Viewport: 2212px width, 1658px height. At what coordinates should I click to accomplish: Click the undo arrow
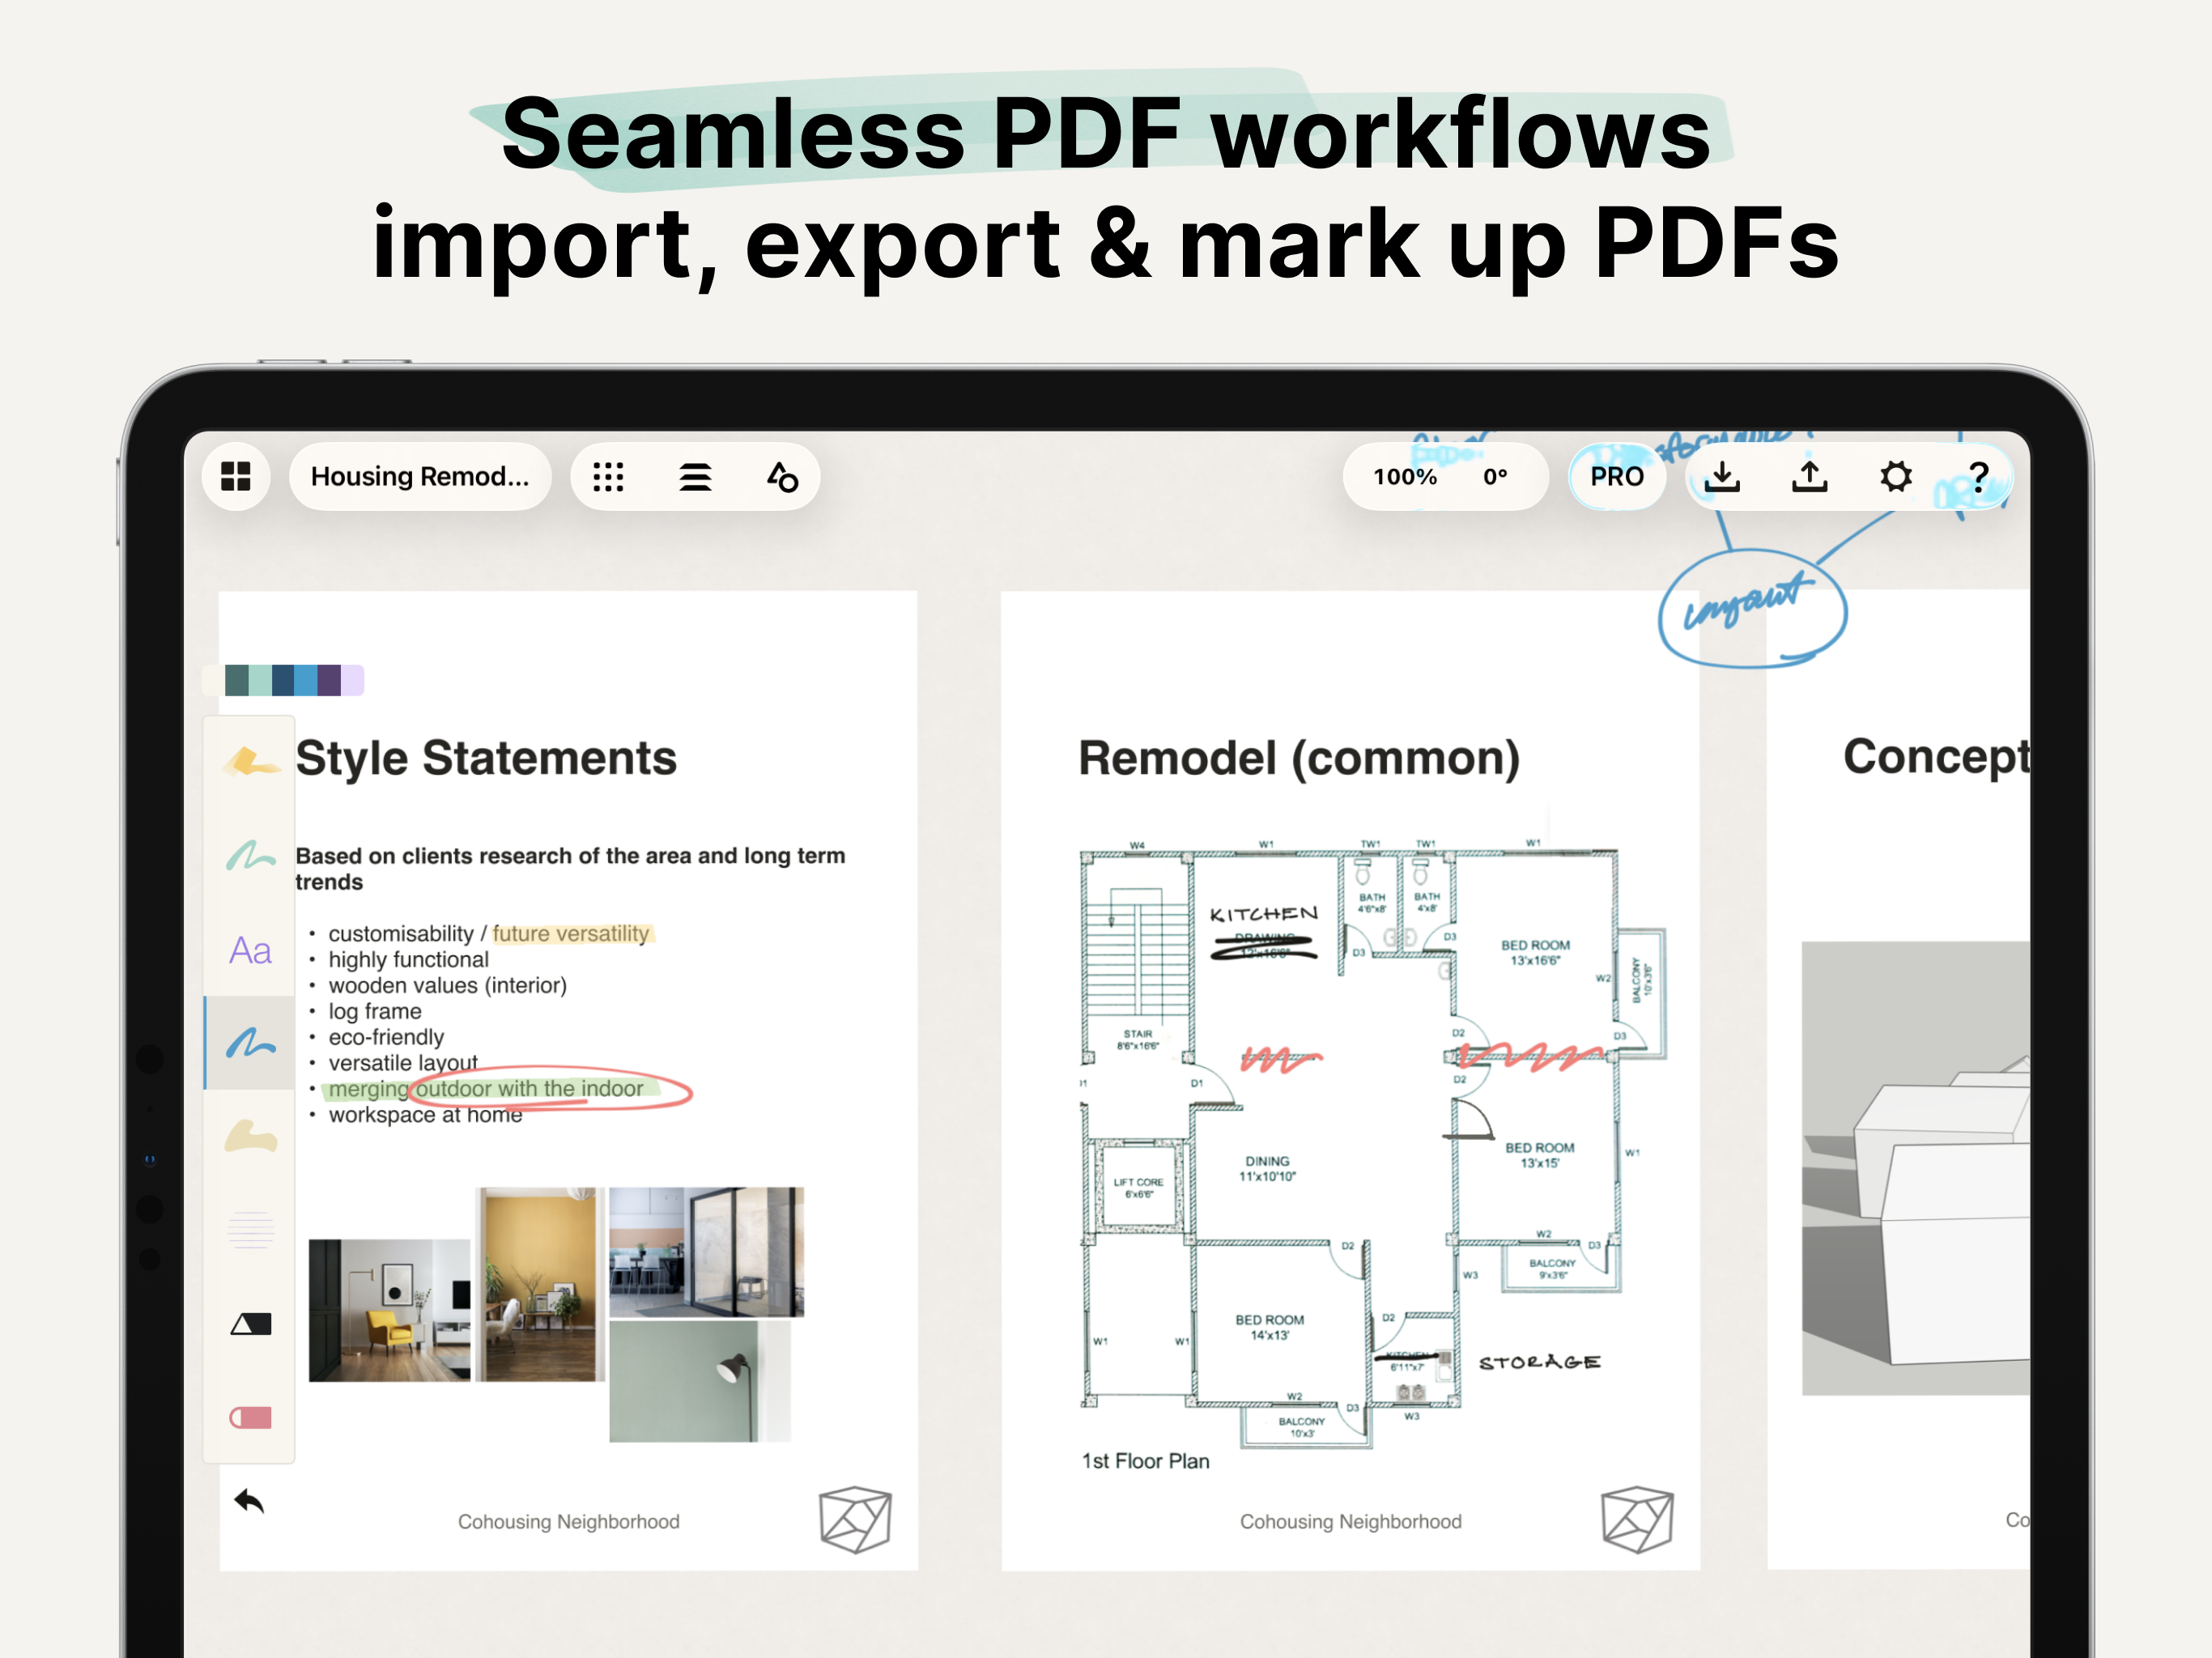[x=249, y=1501]
